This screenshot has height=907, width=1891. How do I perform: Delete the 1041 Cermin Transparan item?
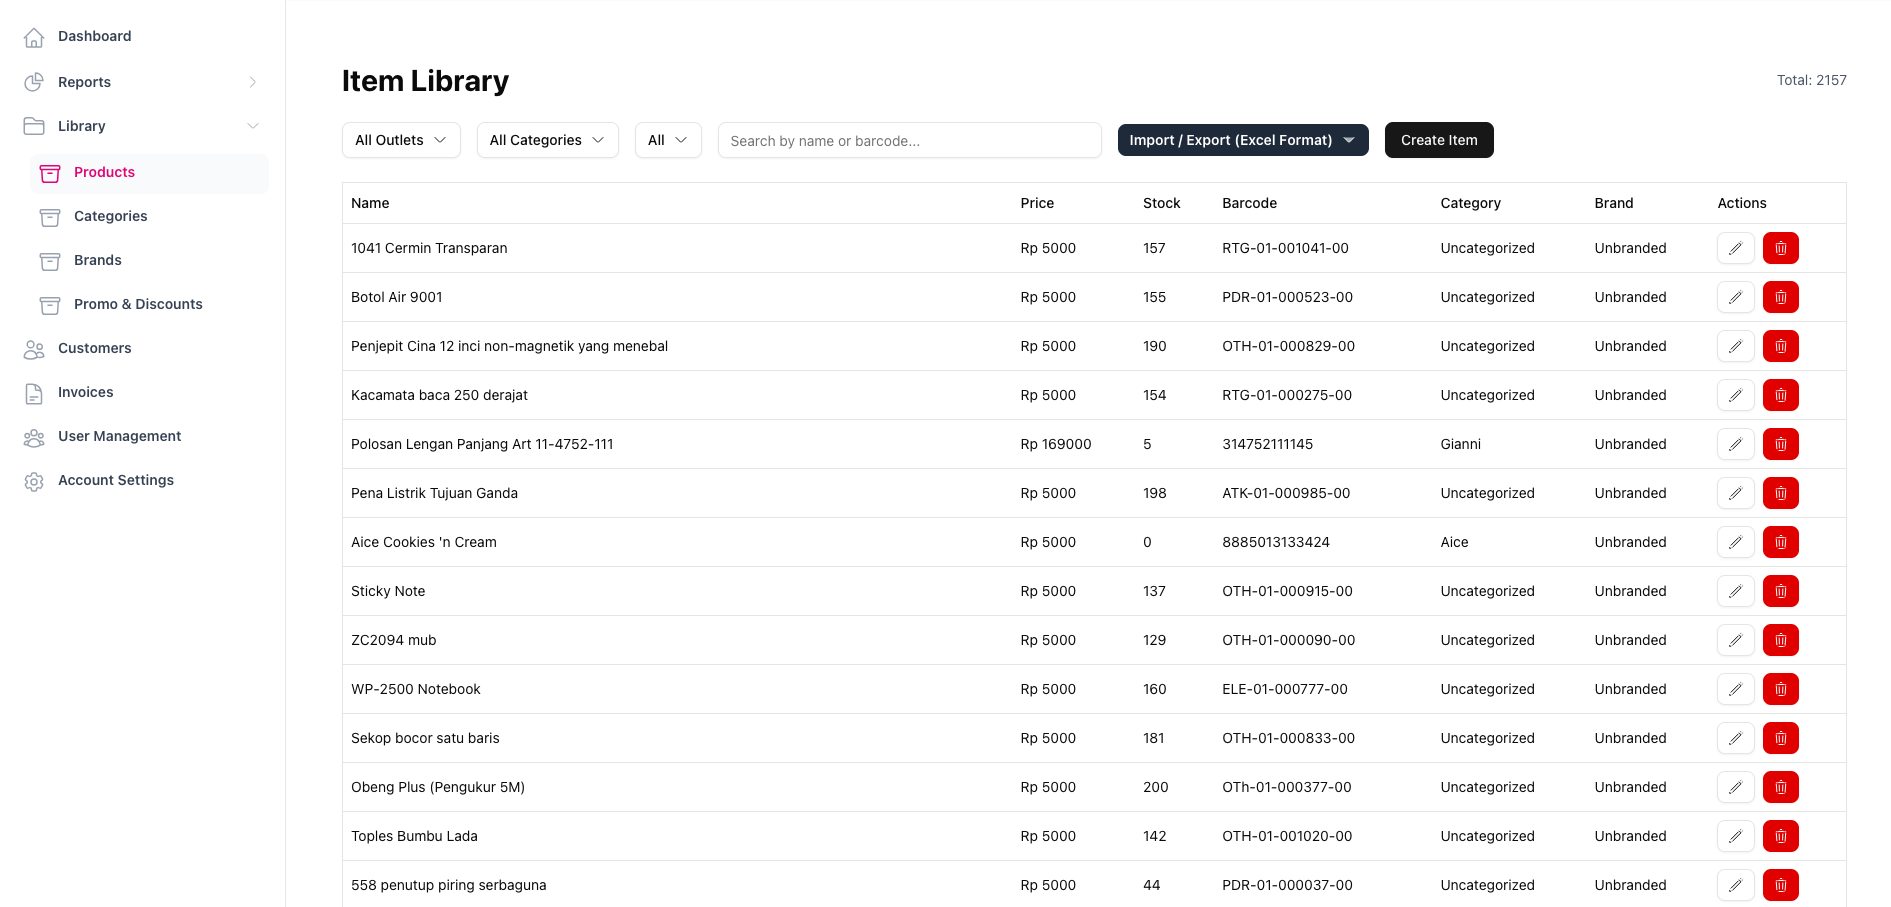[x=1780, y=248]
